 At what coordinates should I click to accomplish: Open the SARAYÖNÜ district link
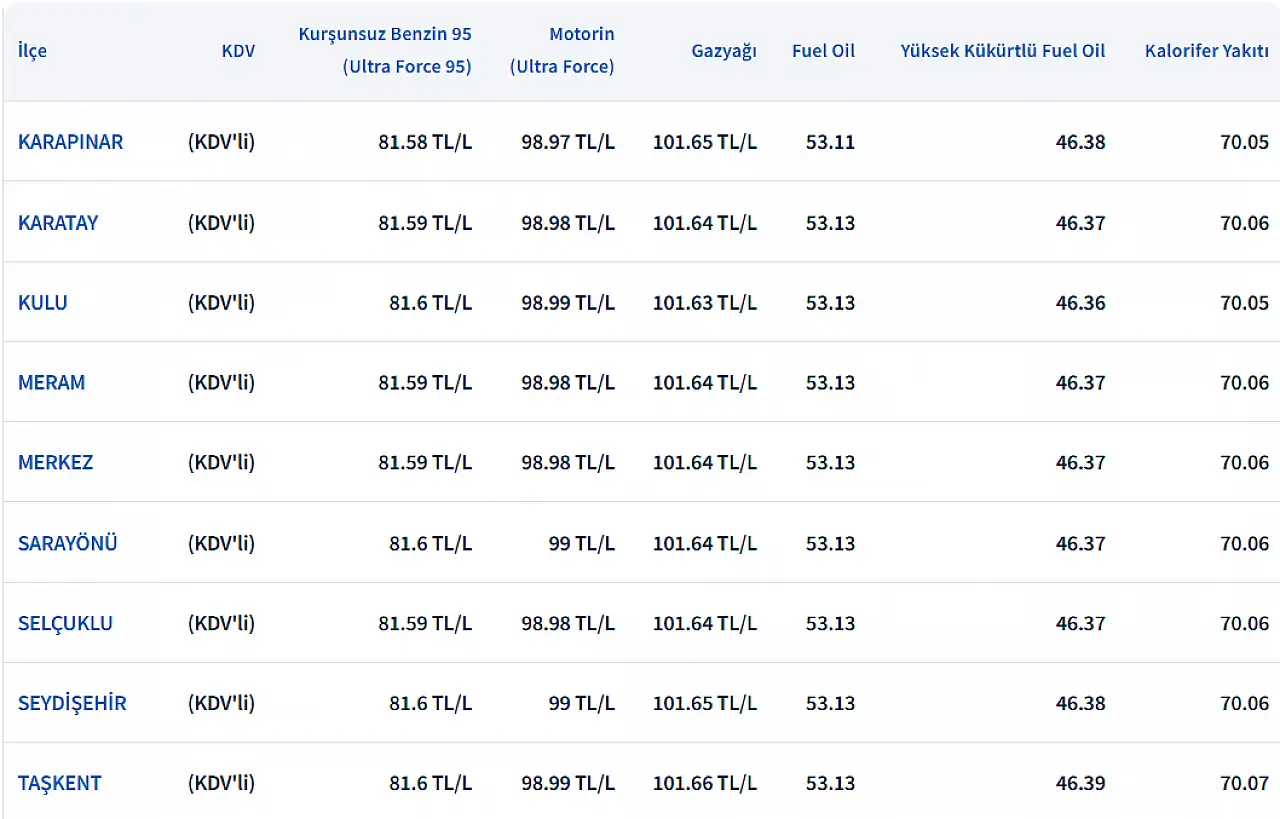click(67, 544)
